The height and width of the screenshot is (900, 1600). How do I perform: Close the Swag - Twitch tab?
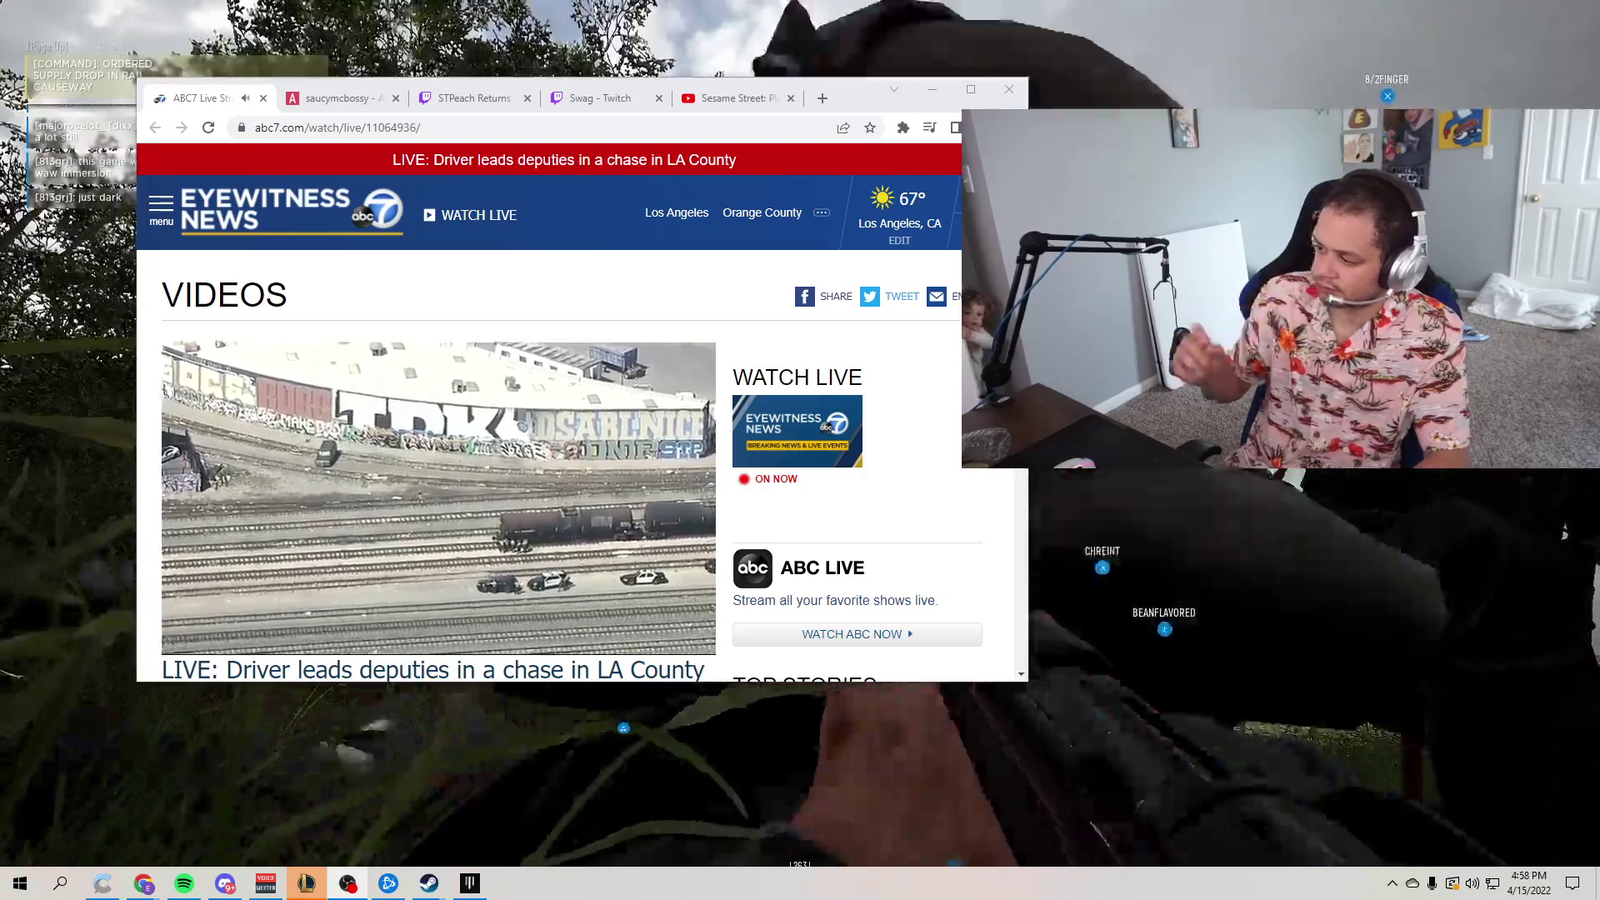click(x=659, y=98)
